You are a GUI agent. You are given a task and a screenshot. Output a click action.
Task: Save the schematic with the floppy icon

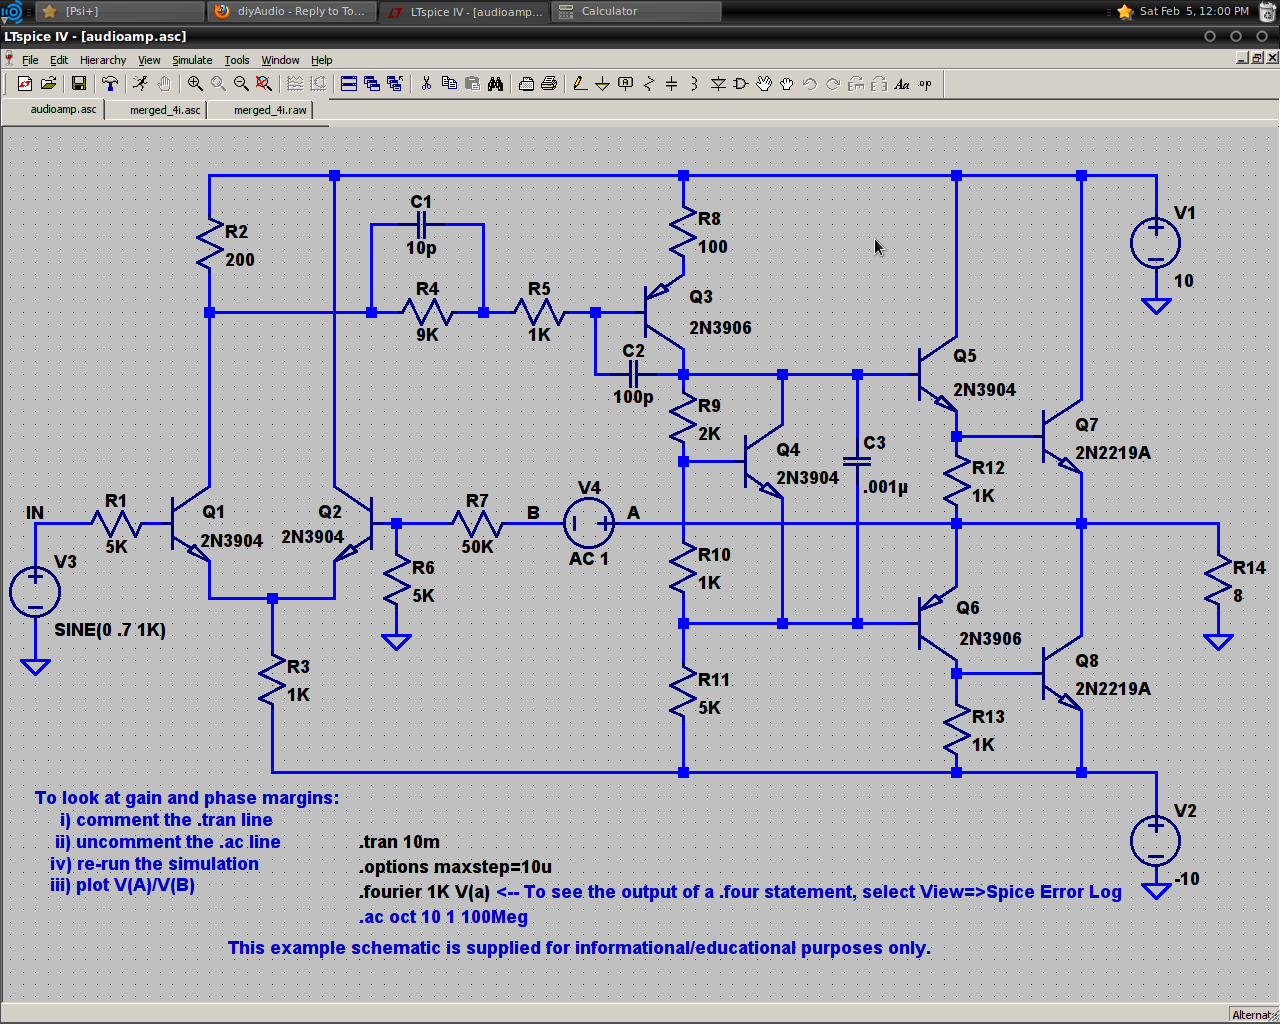(x=79, y=84)
